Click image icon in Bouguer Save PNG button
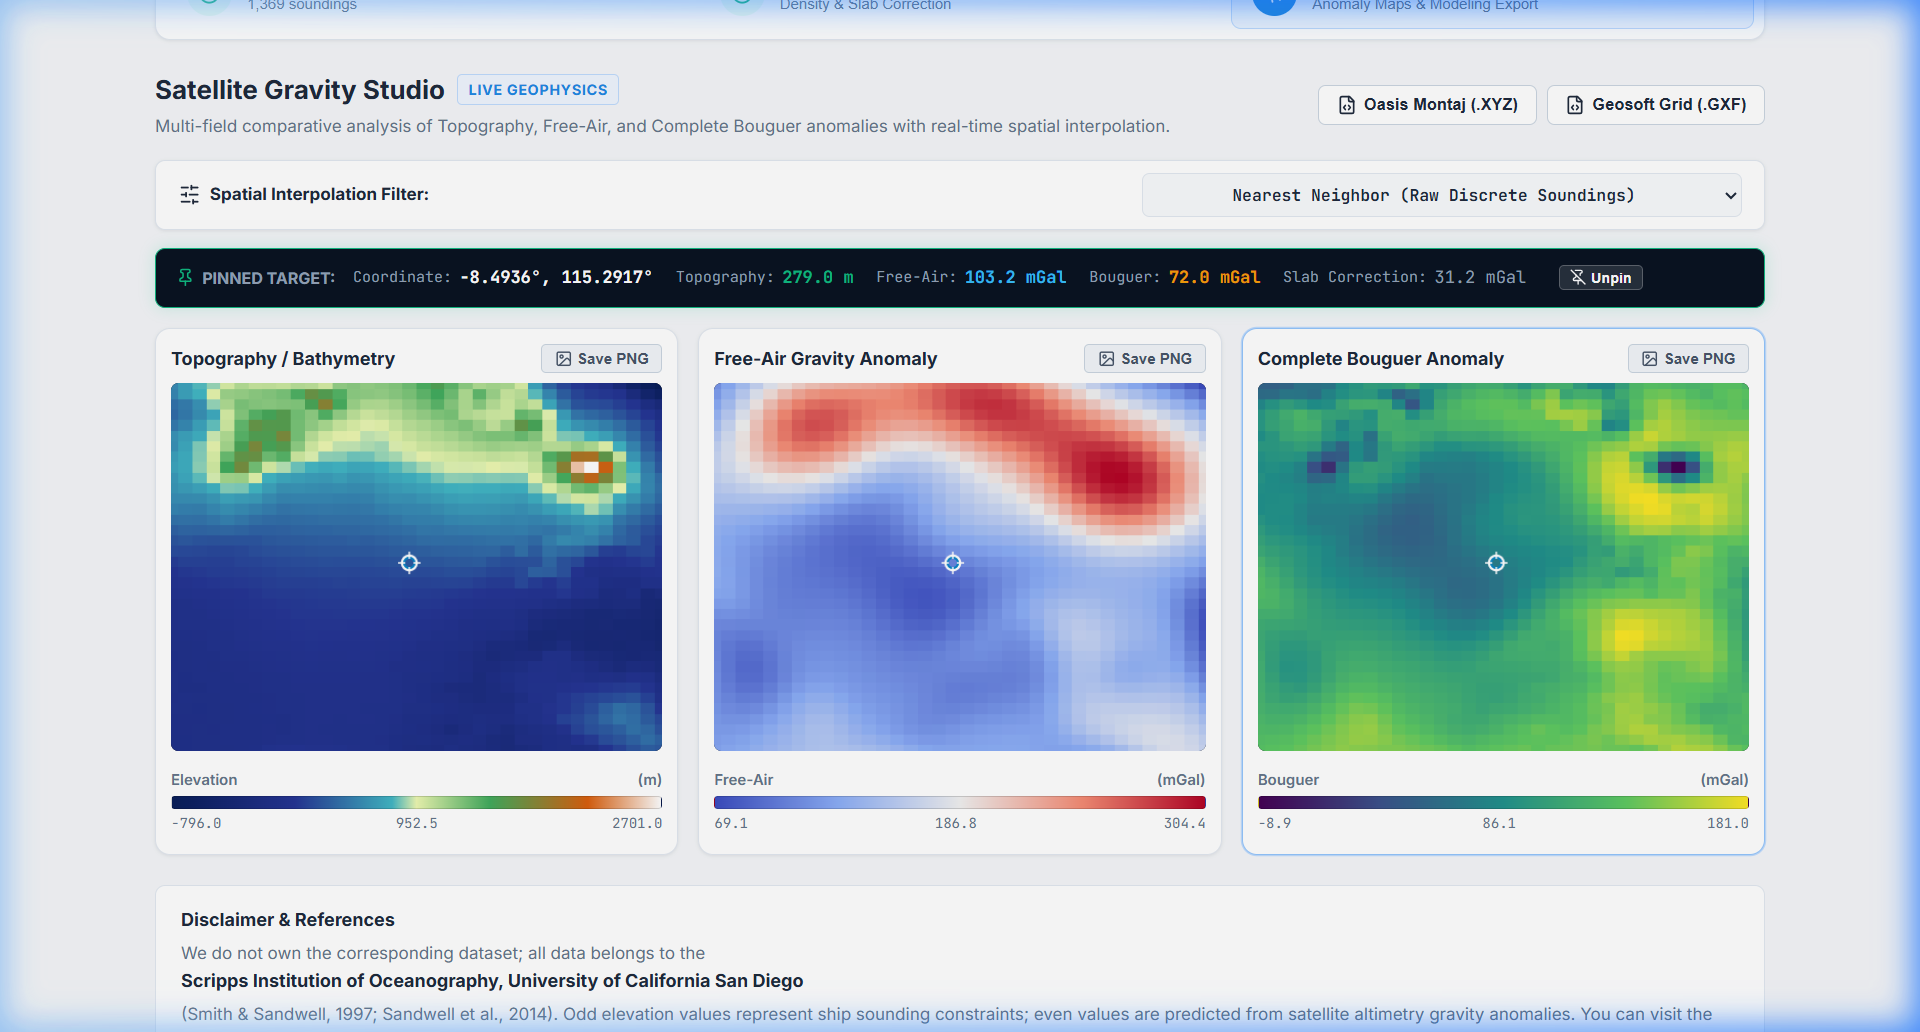1920x1032 pixels. tap(1650, 359)
